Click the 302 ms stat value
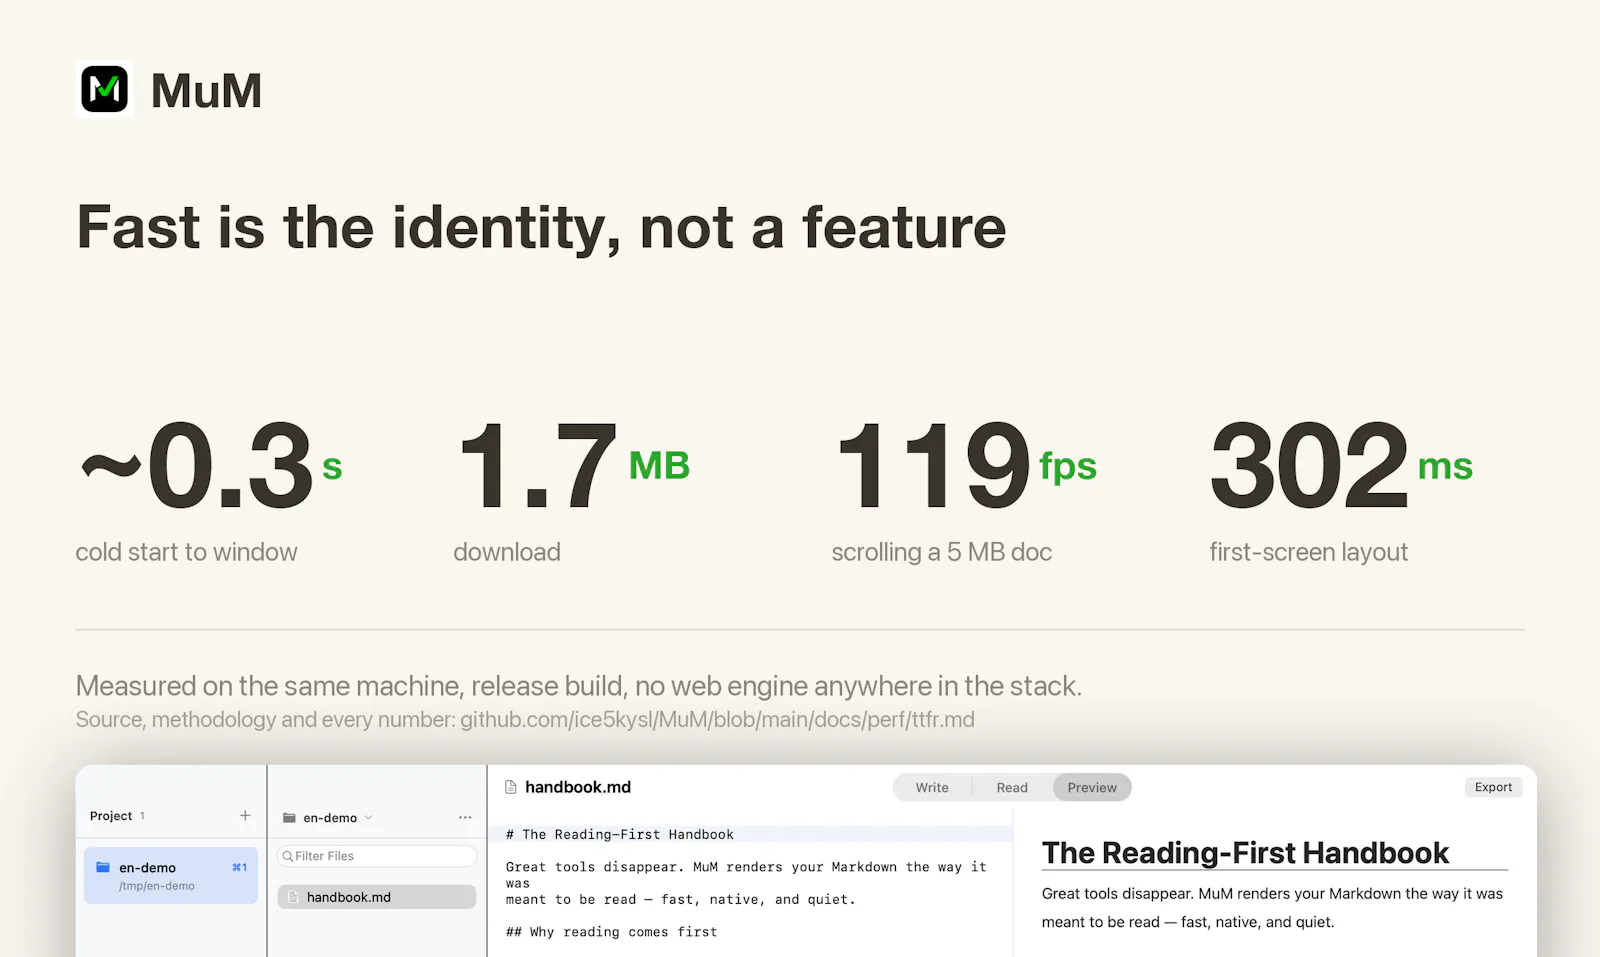This screenshot has height=957, width=1600. [1341, 466]
